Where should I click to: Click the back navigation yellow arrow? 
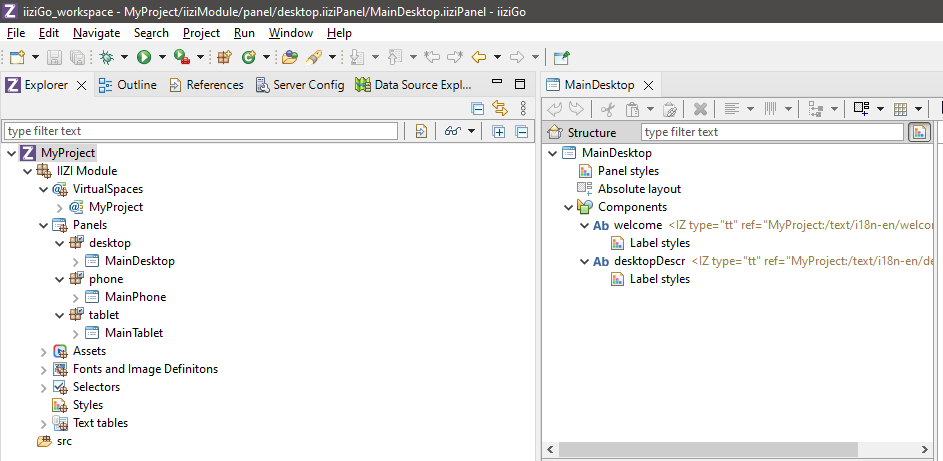click(x=479, y=58)
